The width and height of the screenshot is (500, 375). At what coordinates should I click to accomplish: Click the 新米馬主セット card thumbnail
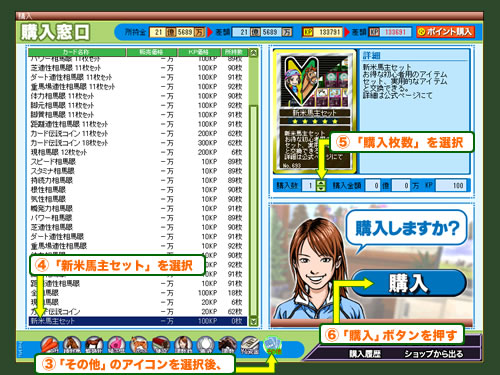click(x=315, y=112)
